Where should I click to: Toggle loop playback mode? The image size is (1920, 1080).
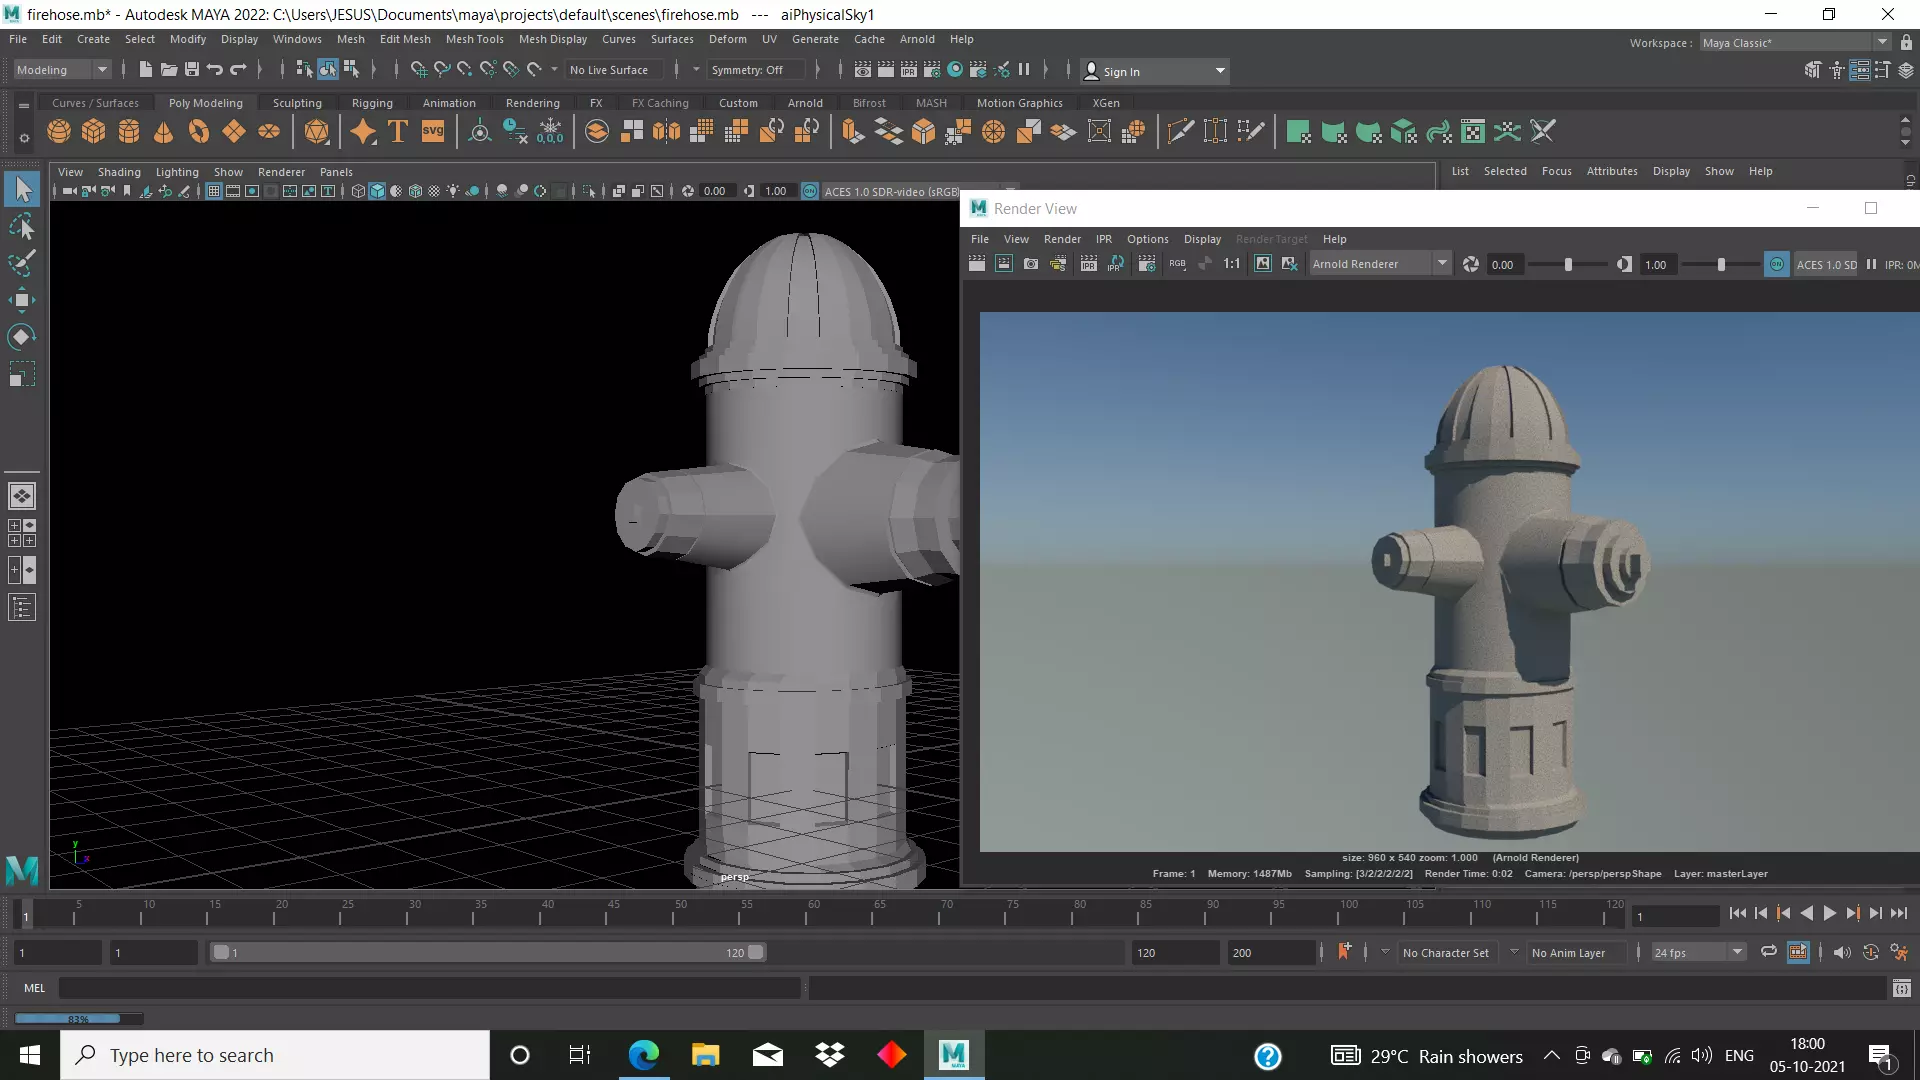1769,952
